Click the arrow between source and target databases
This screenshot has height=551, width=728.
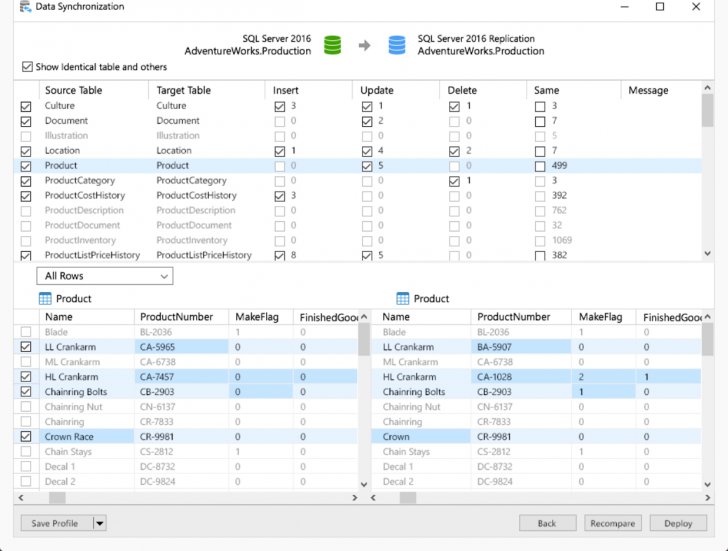click(364, 45)
